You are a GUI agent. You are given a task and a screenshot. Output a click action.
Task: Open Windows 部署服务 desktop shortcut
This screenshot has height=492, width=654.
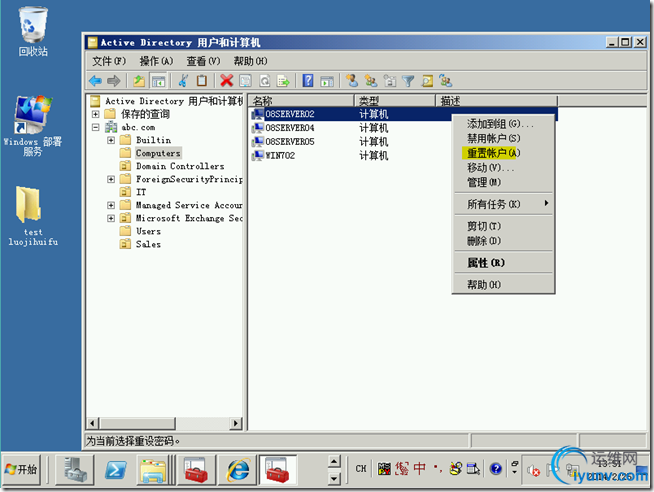point(33,126)
